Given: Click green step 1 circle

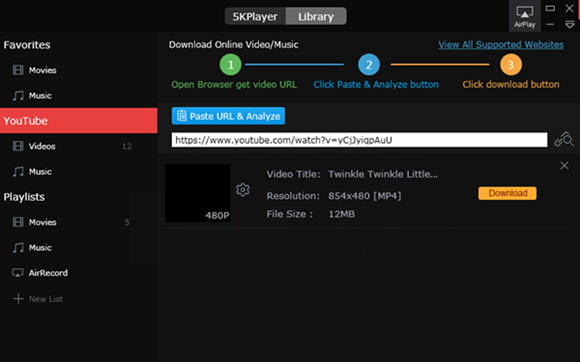Looking at the screenshot, I should [x=230, y=64].
